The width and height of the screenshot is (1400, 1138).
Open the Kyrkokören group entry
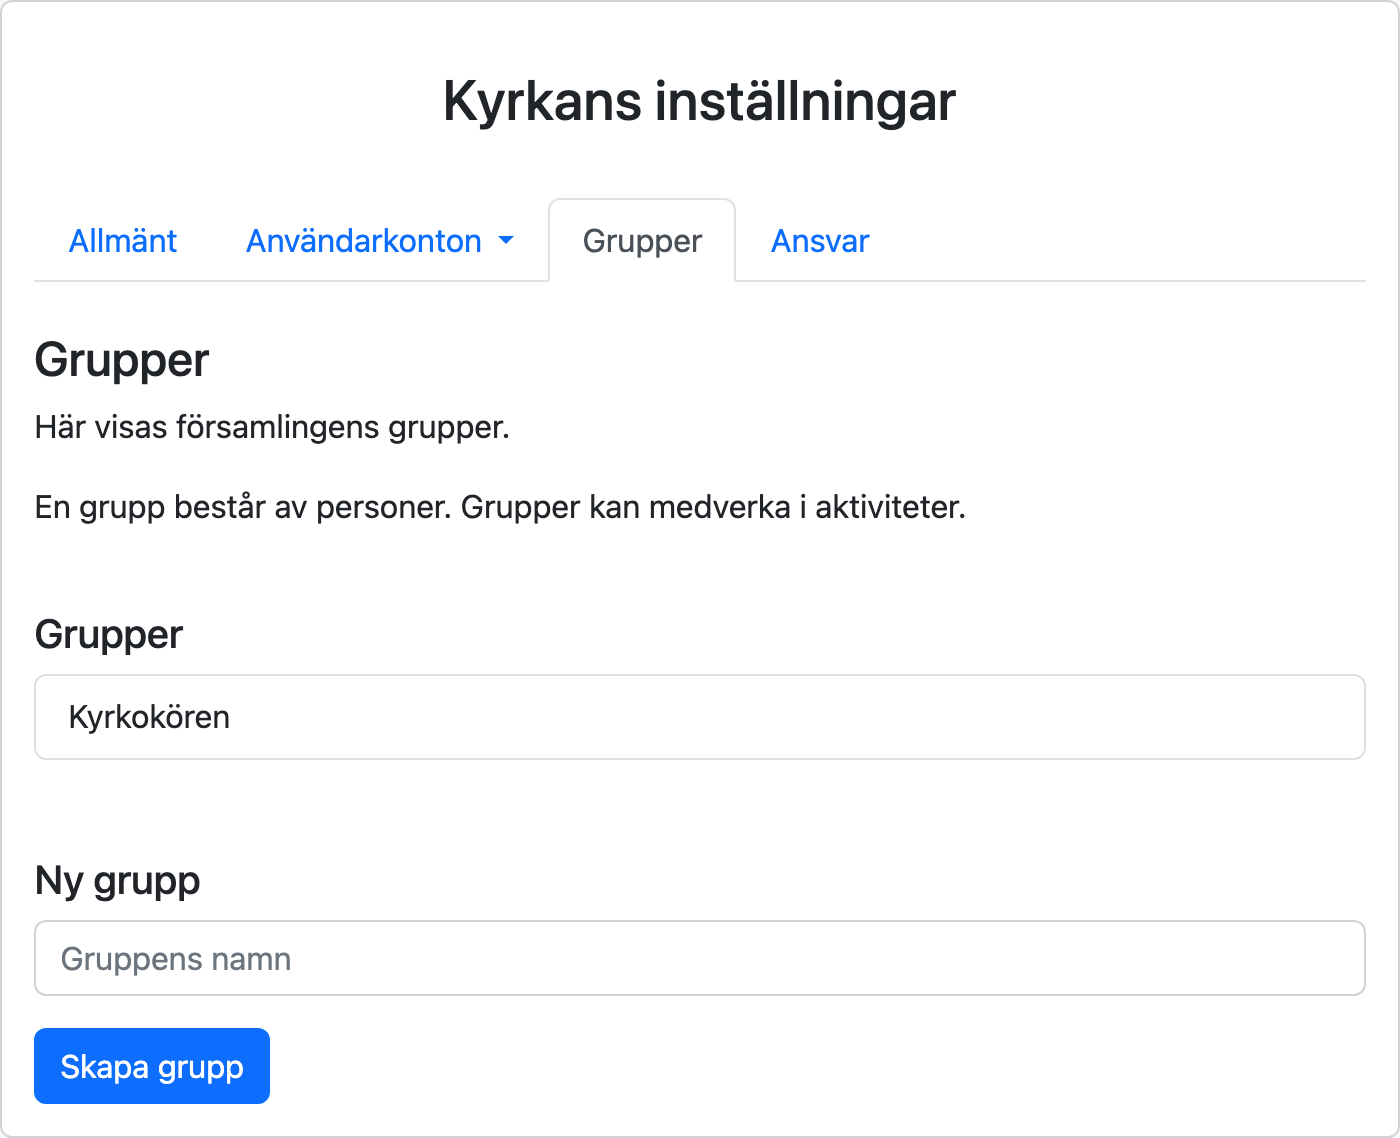(x=700, y=717)
